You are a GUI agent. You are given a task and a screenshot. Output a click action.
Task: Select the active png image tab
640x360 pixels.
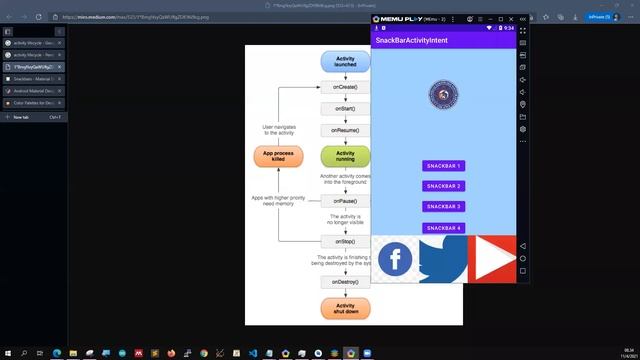pos(33,67)
